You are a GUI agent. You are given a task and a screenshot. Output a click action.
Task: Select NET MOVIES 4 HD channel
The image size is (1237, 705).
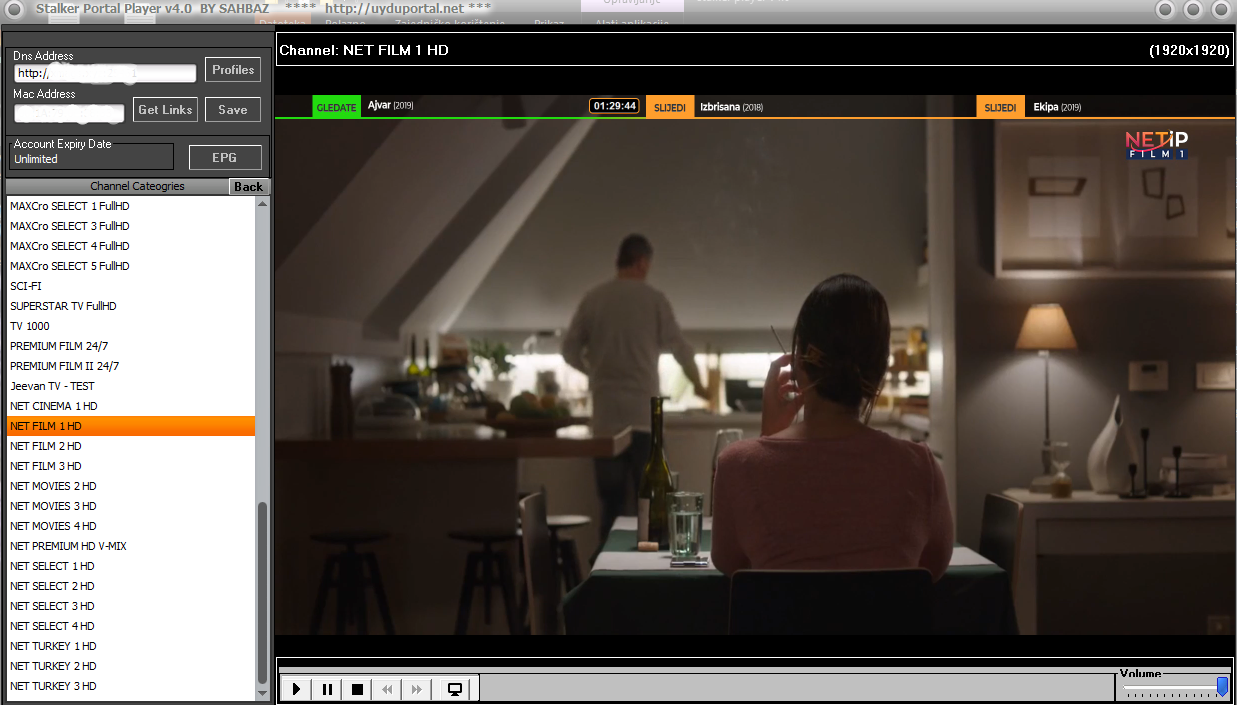pyautogui.click(x=131, y=526)
